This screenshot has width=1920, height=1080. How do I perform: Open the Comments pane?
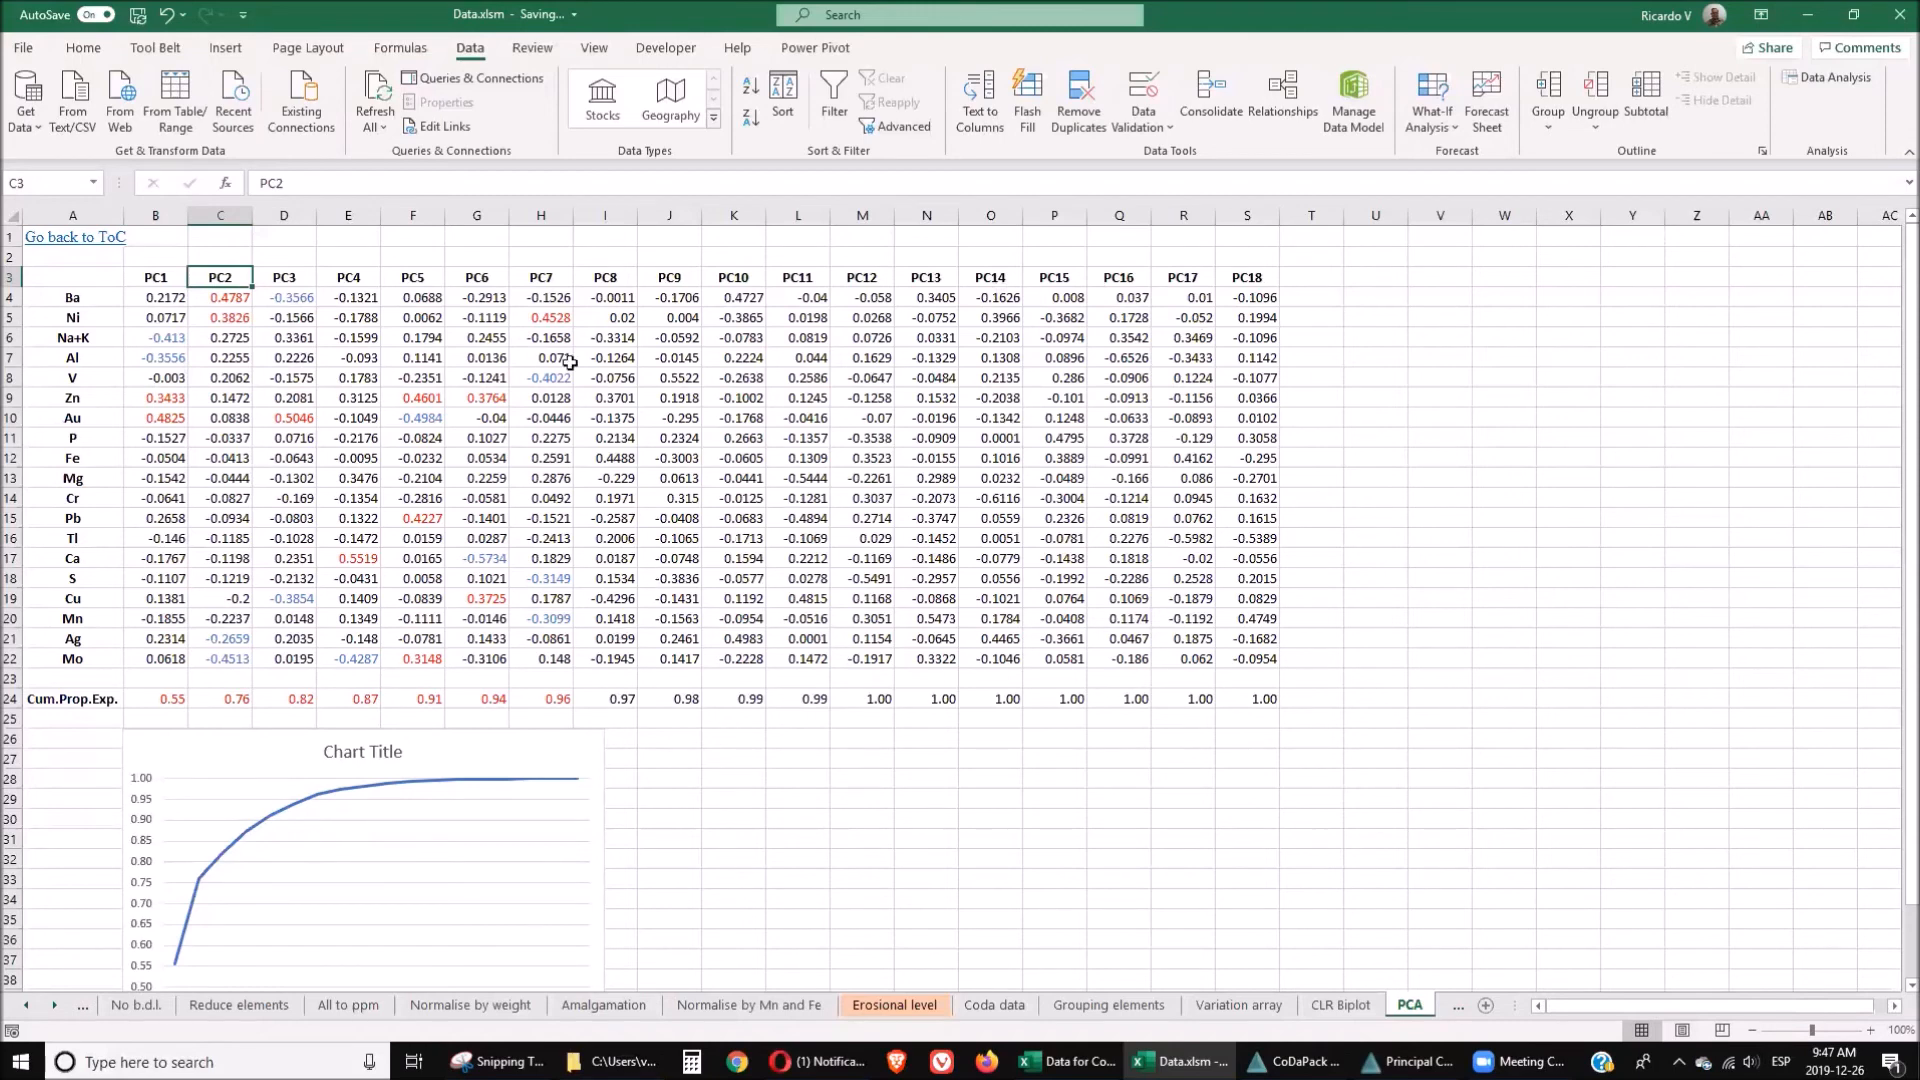pyautogui.click(x=1860, y=47)
